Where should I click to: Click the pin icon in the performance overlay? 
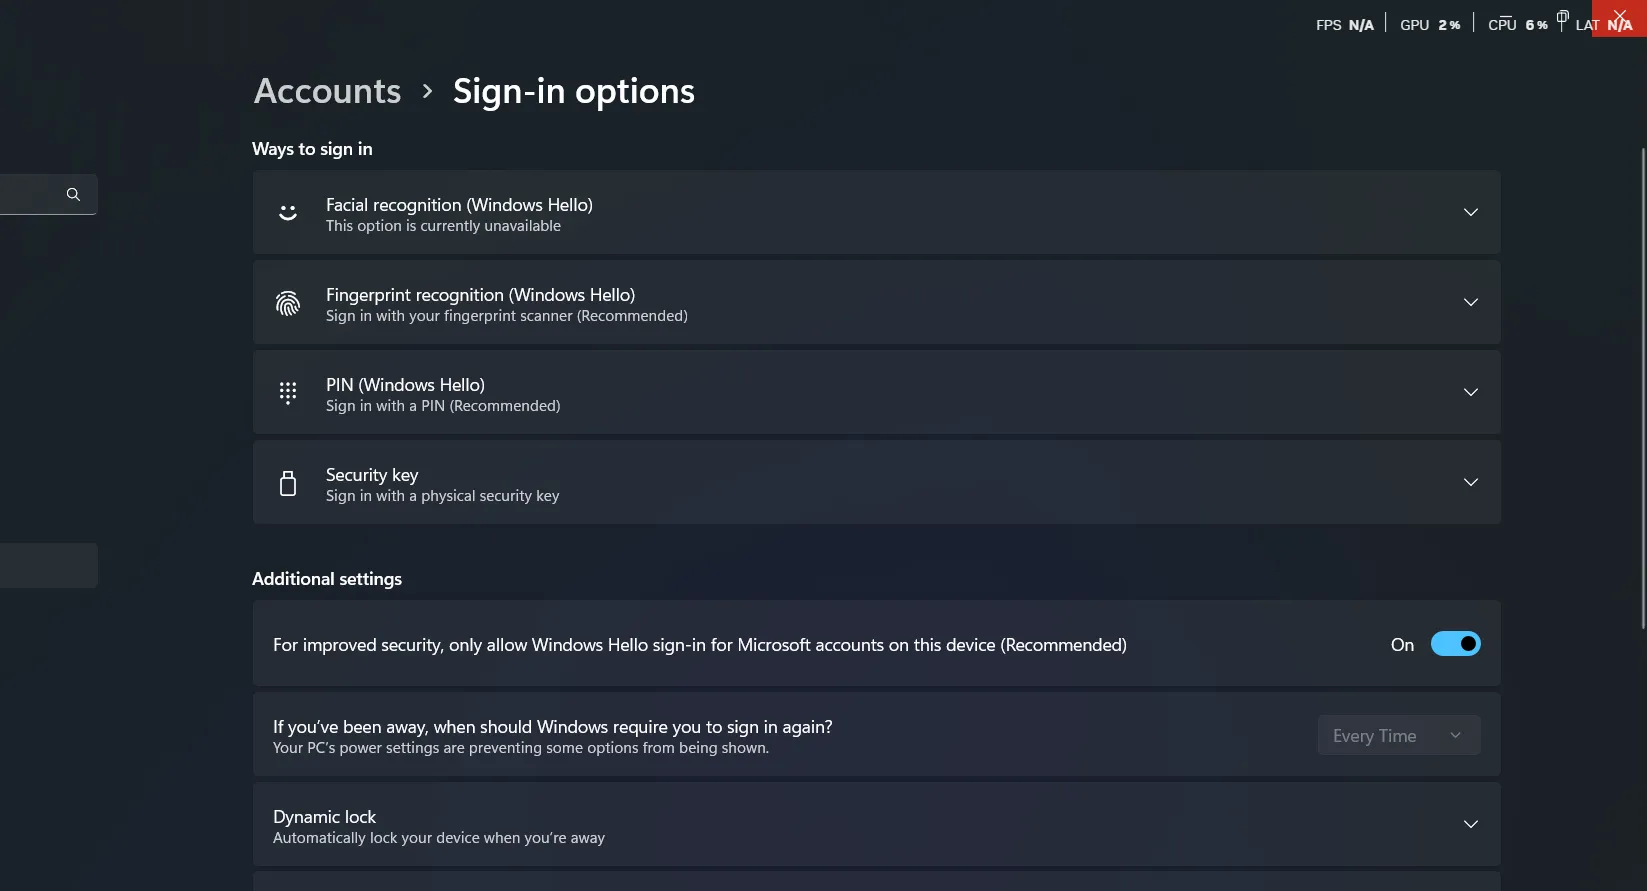click(x=1562, y=17)
